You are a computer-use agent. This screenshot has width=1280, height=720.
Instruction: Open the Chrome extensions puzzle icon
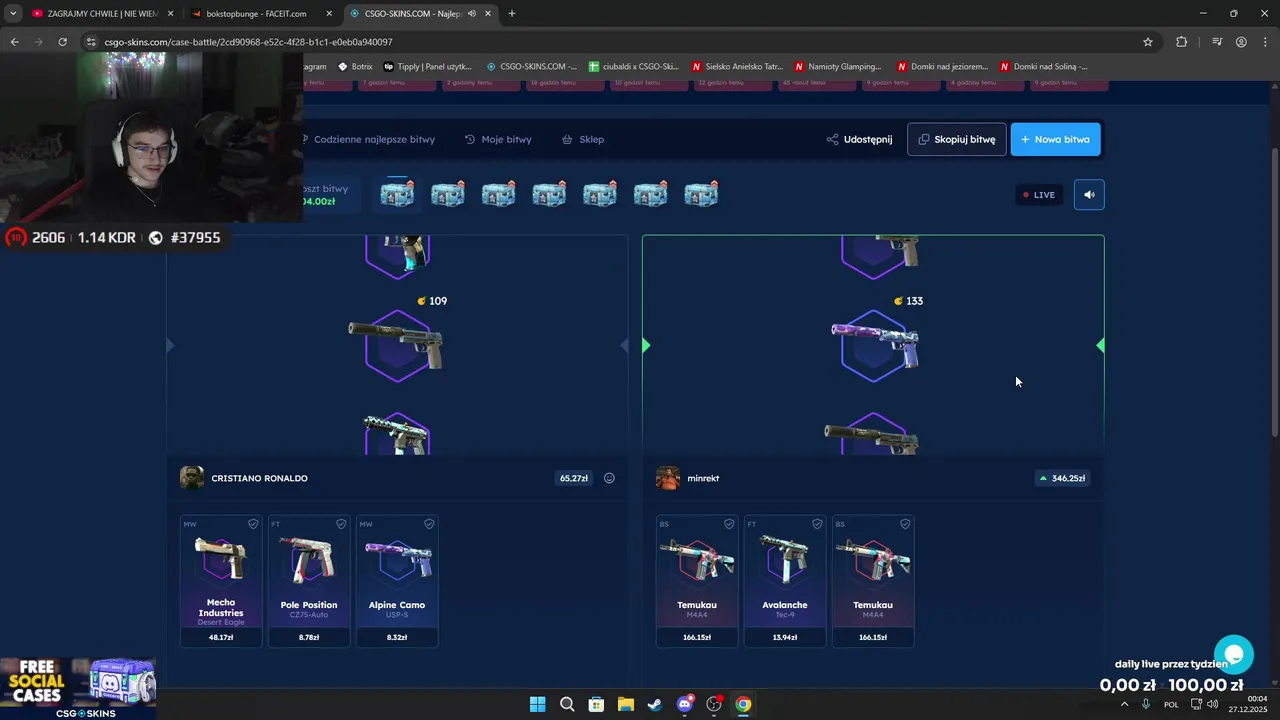pyautogui.click(x=1182, y=42)
